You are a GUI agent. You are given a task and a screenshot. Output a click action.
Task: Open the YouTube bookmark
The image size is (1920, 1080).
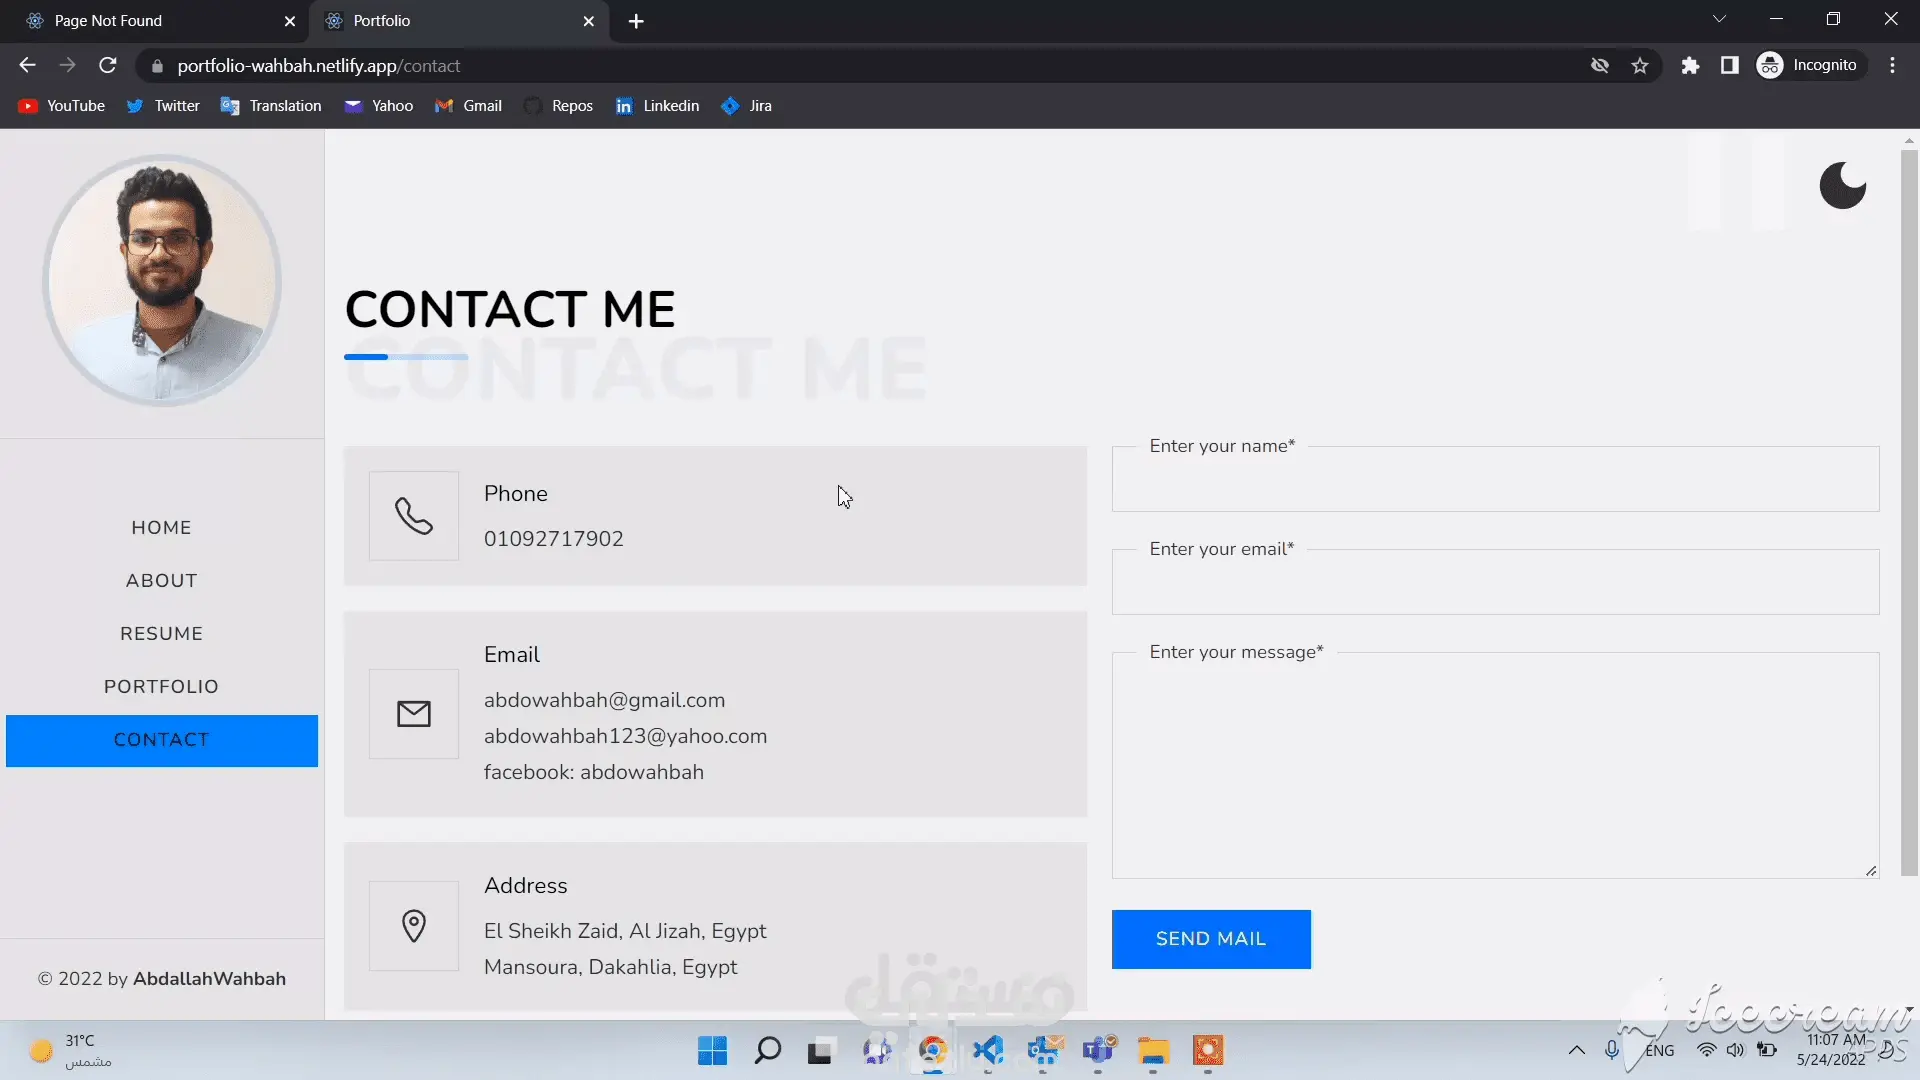click(62, 106)
